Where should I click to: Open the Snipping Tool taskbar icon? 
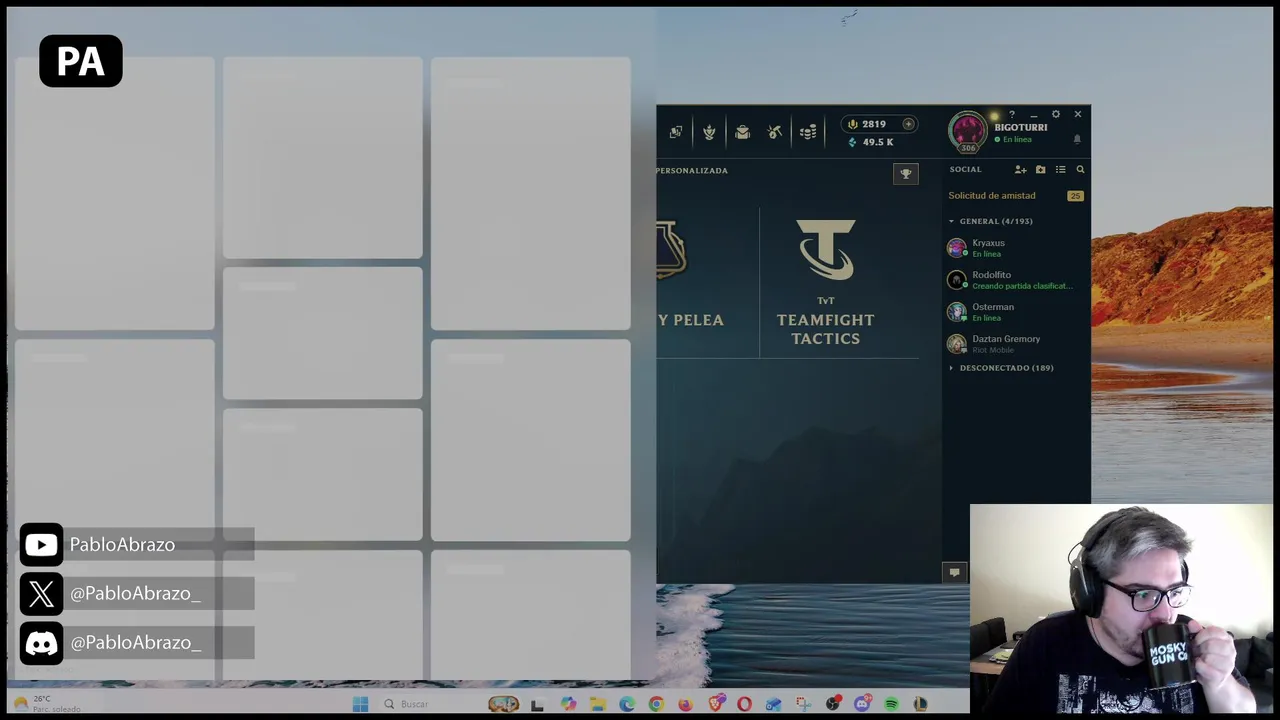pyautogui.click(x=803, y=704)
